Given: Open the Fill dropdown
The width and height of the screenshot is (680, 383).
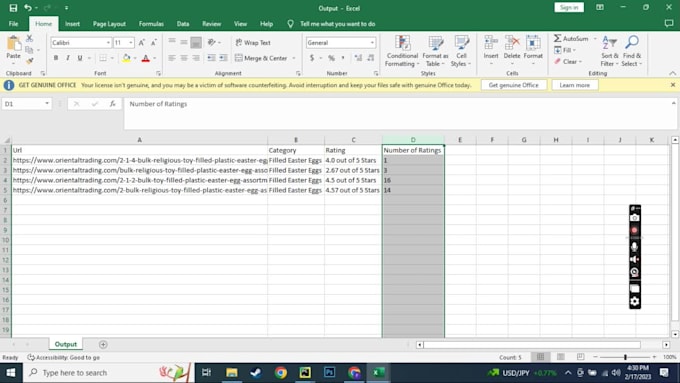Looking at the screenshot, I should pyautogui.click(x=565, y=50).
